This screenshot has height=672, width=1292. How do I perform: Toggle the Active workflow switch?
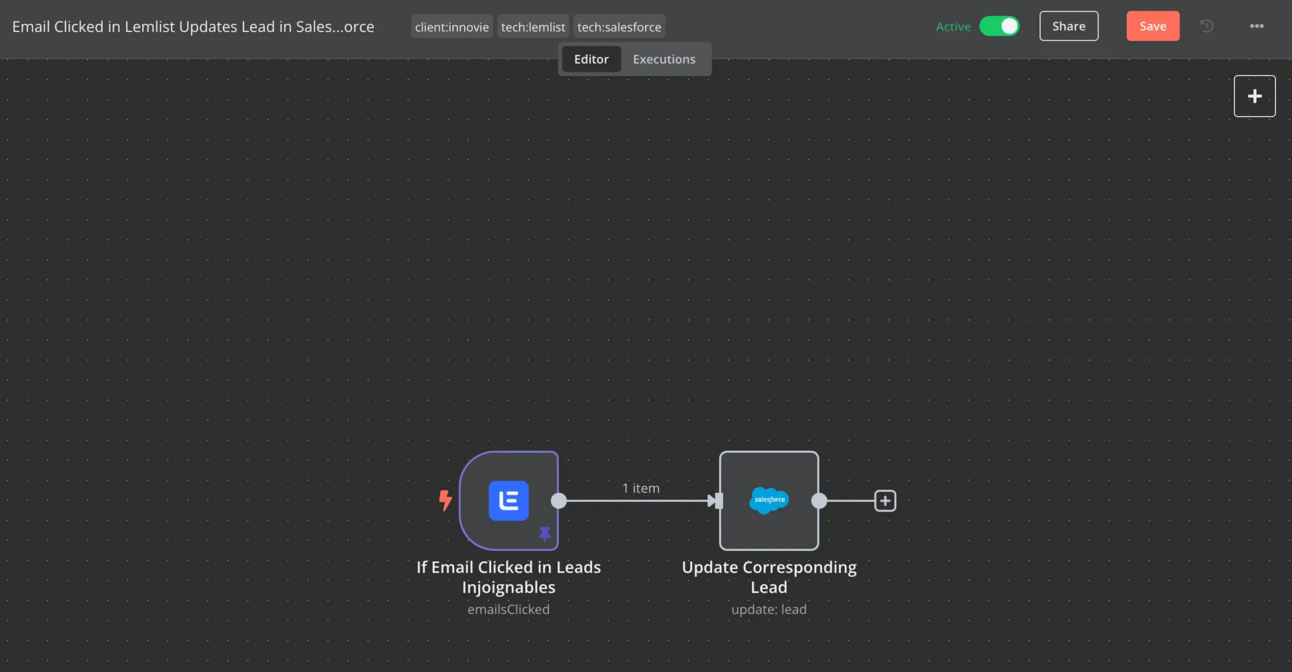998,27
